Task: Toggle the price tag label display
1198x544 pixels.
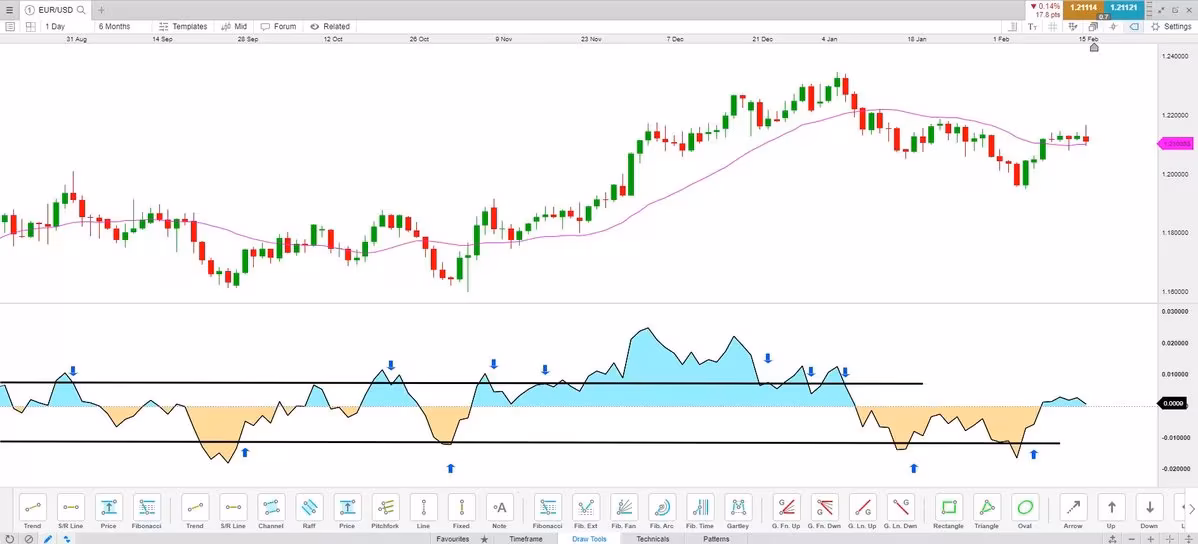Action: [1134, 27]
